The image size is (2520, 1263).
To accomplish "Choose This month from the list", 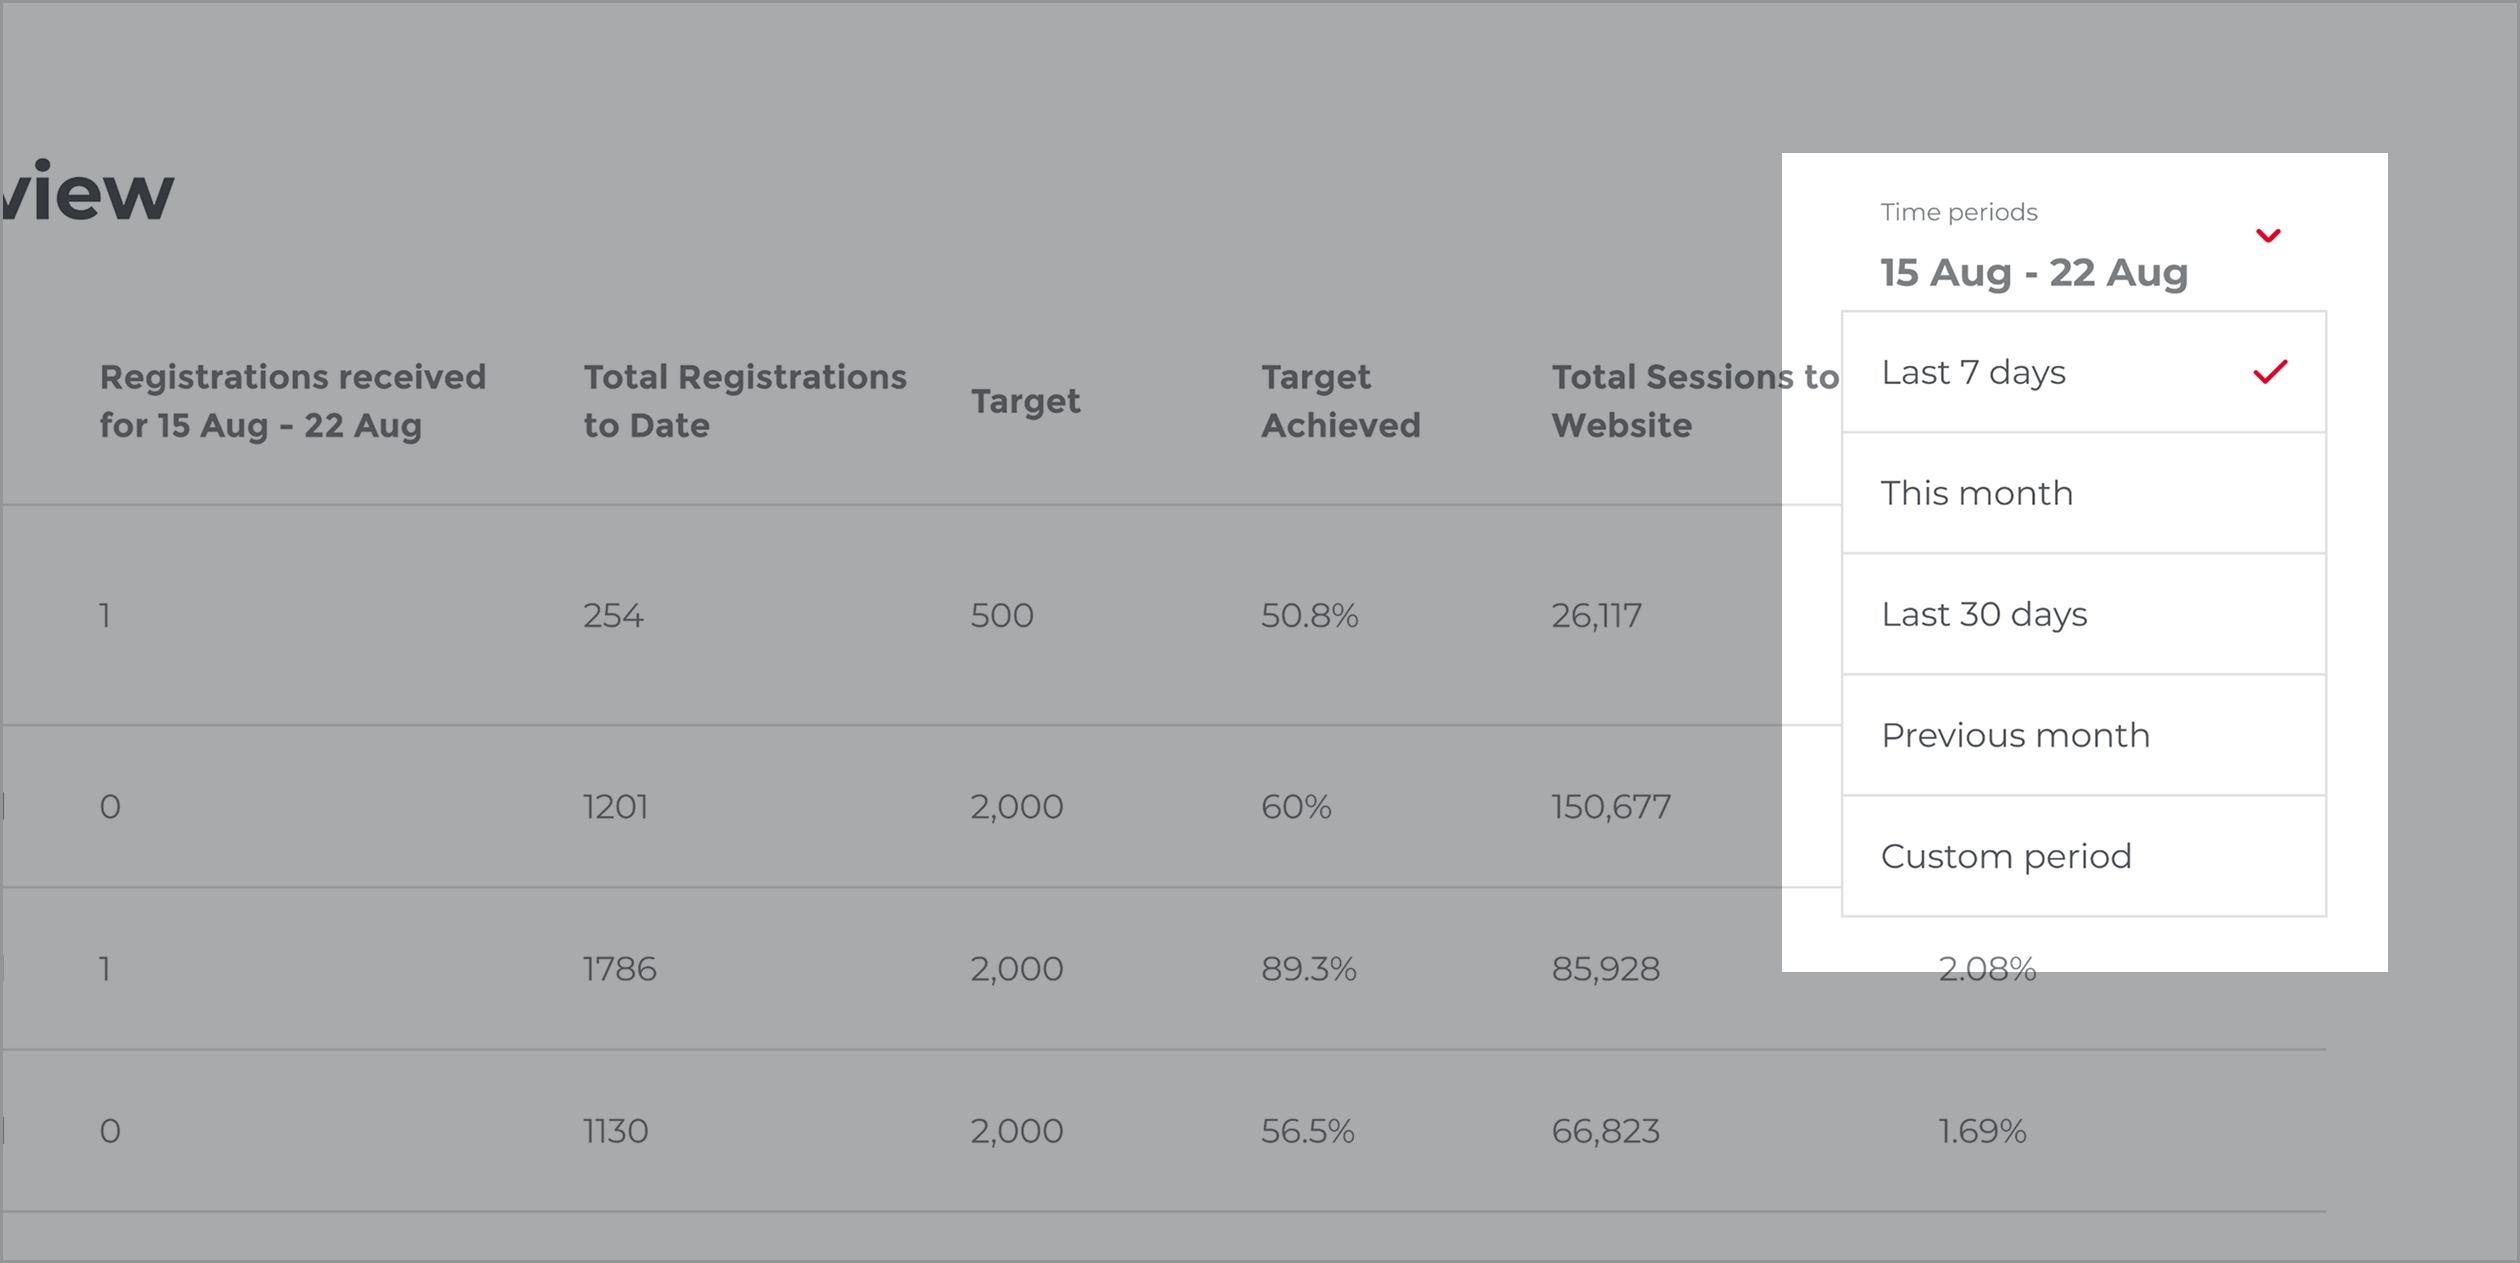I will pos(2084,493).
